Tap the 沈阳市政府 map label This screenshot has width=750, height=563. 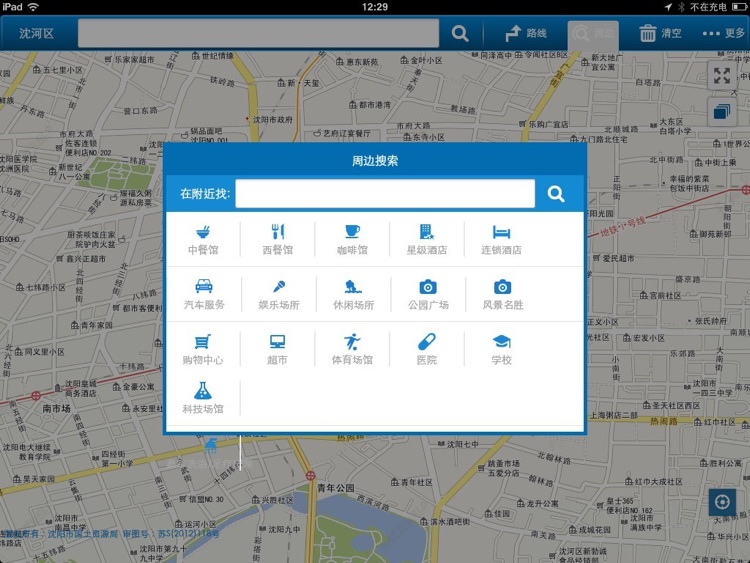pos(273,119)
